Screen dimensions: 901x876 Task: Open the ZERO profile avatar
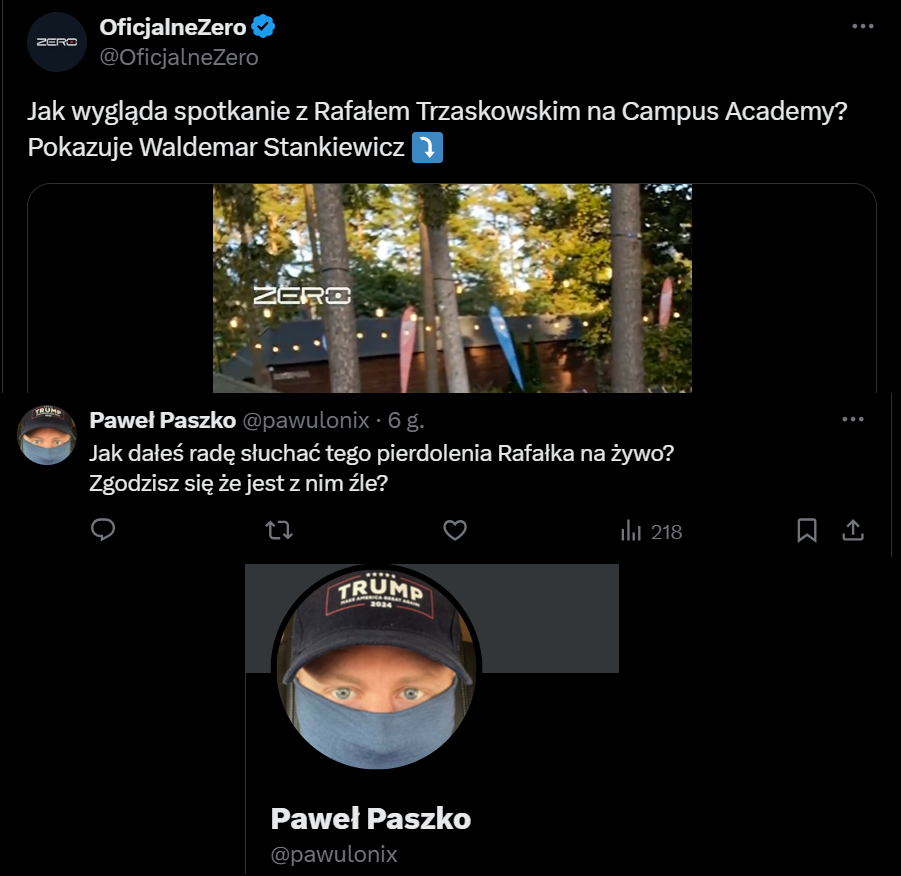(57, 42)
